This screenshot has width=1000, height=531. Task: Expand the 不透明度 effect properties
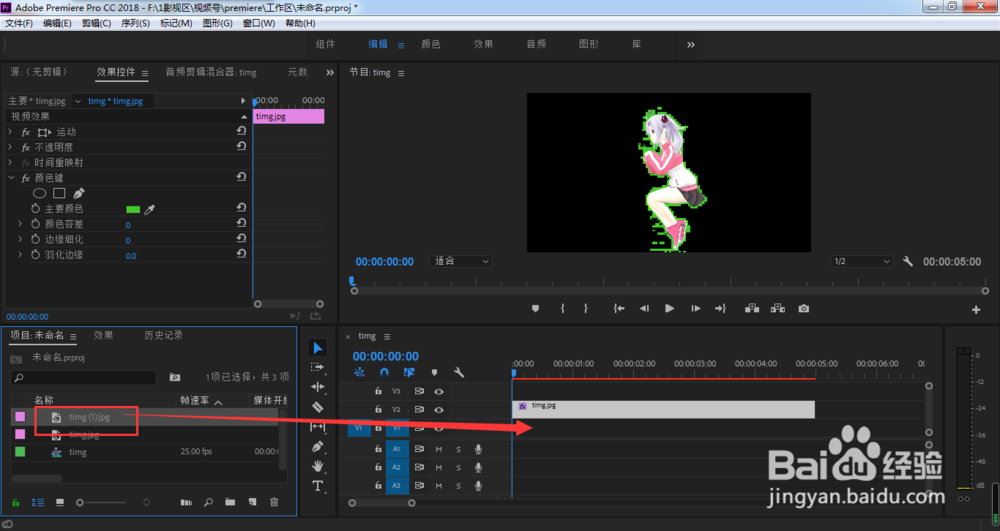10,147
